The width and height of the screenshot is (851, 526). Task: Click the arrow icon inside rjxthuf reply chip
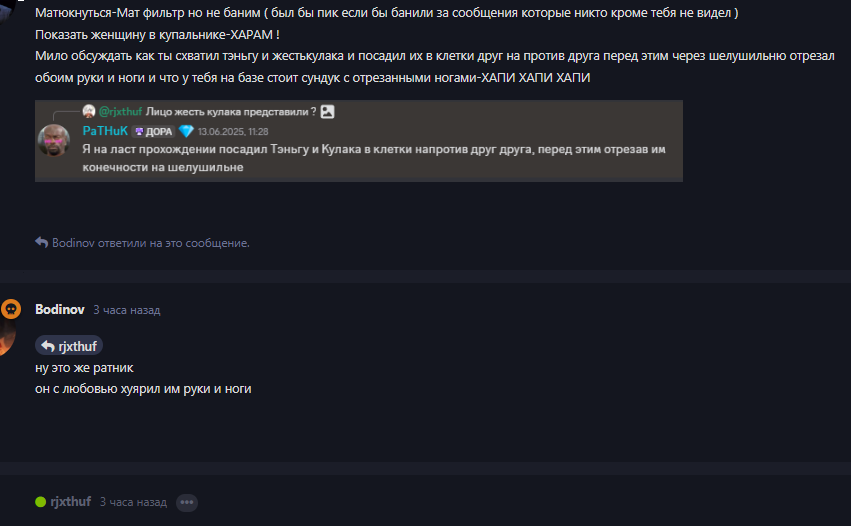48,346
